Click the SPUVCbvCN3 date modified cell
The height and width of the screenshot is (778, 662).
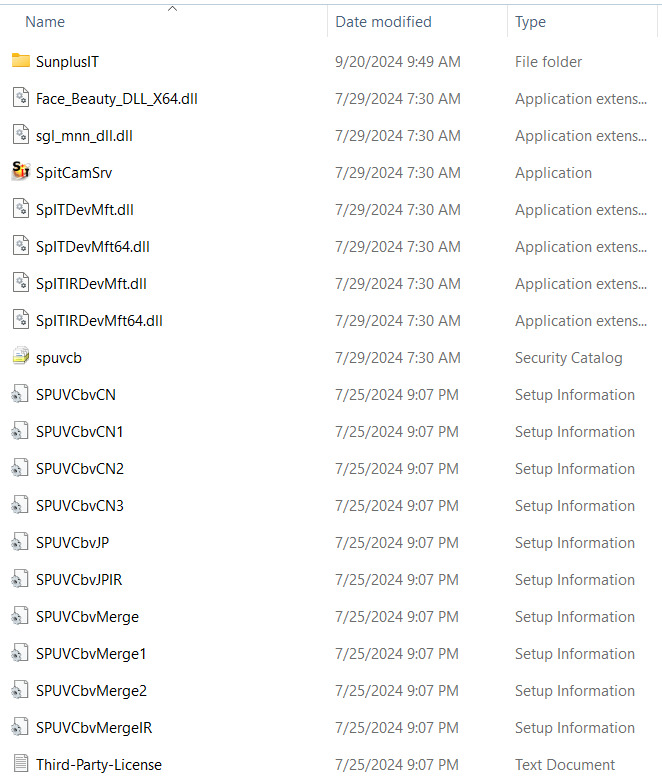pyautogui.click(x=396, y=505)
